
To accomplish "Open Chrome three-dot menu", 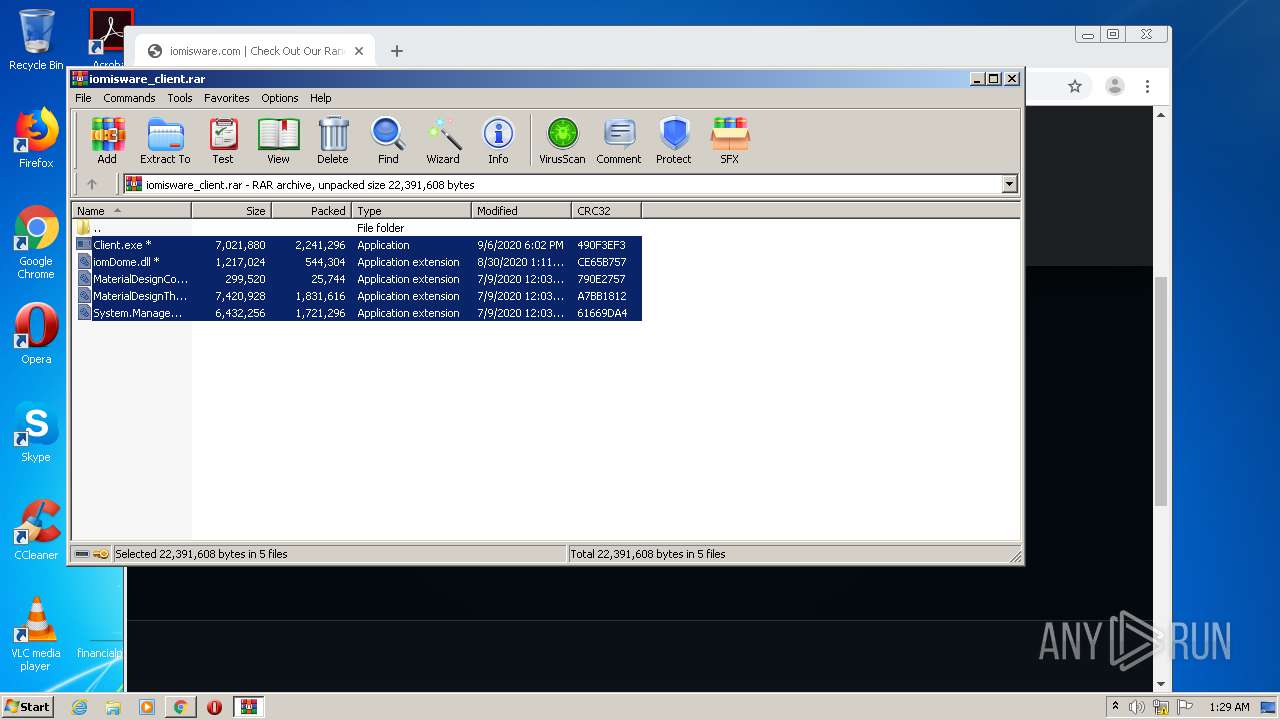I will tap(1148, 87).
